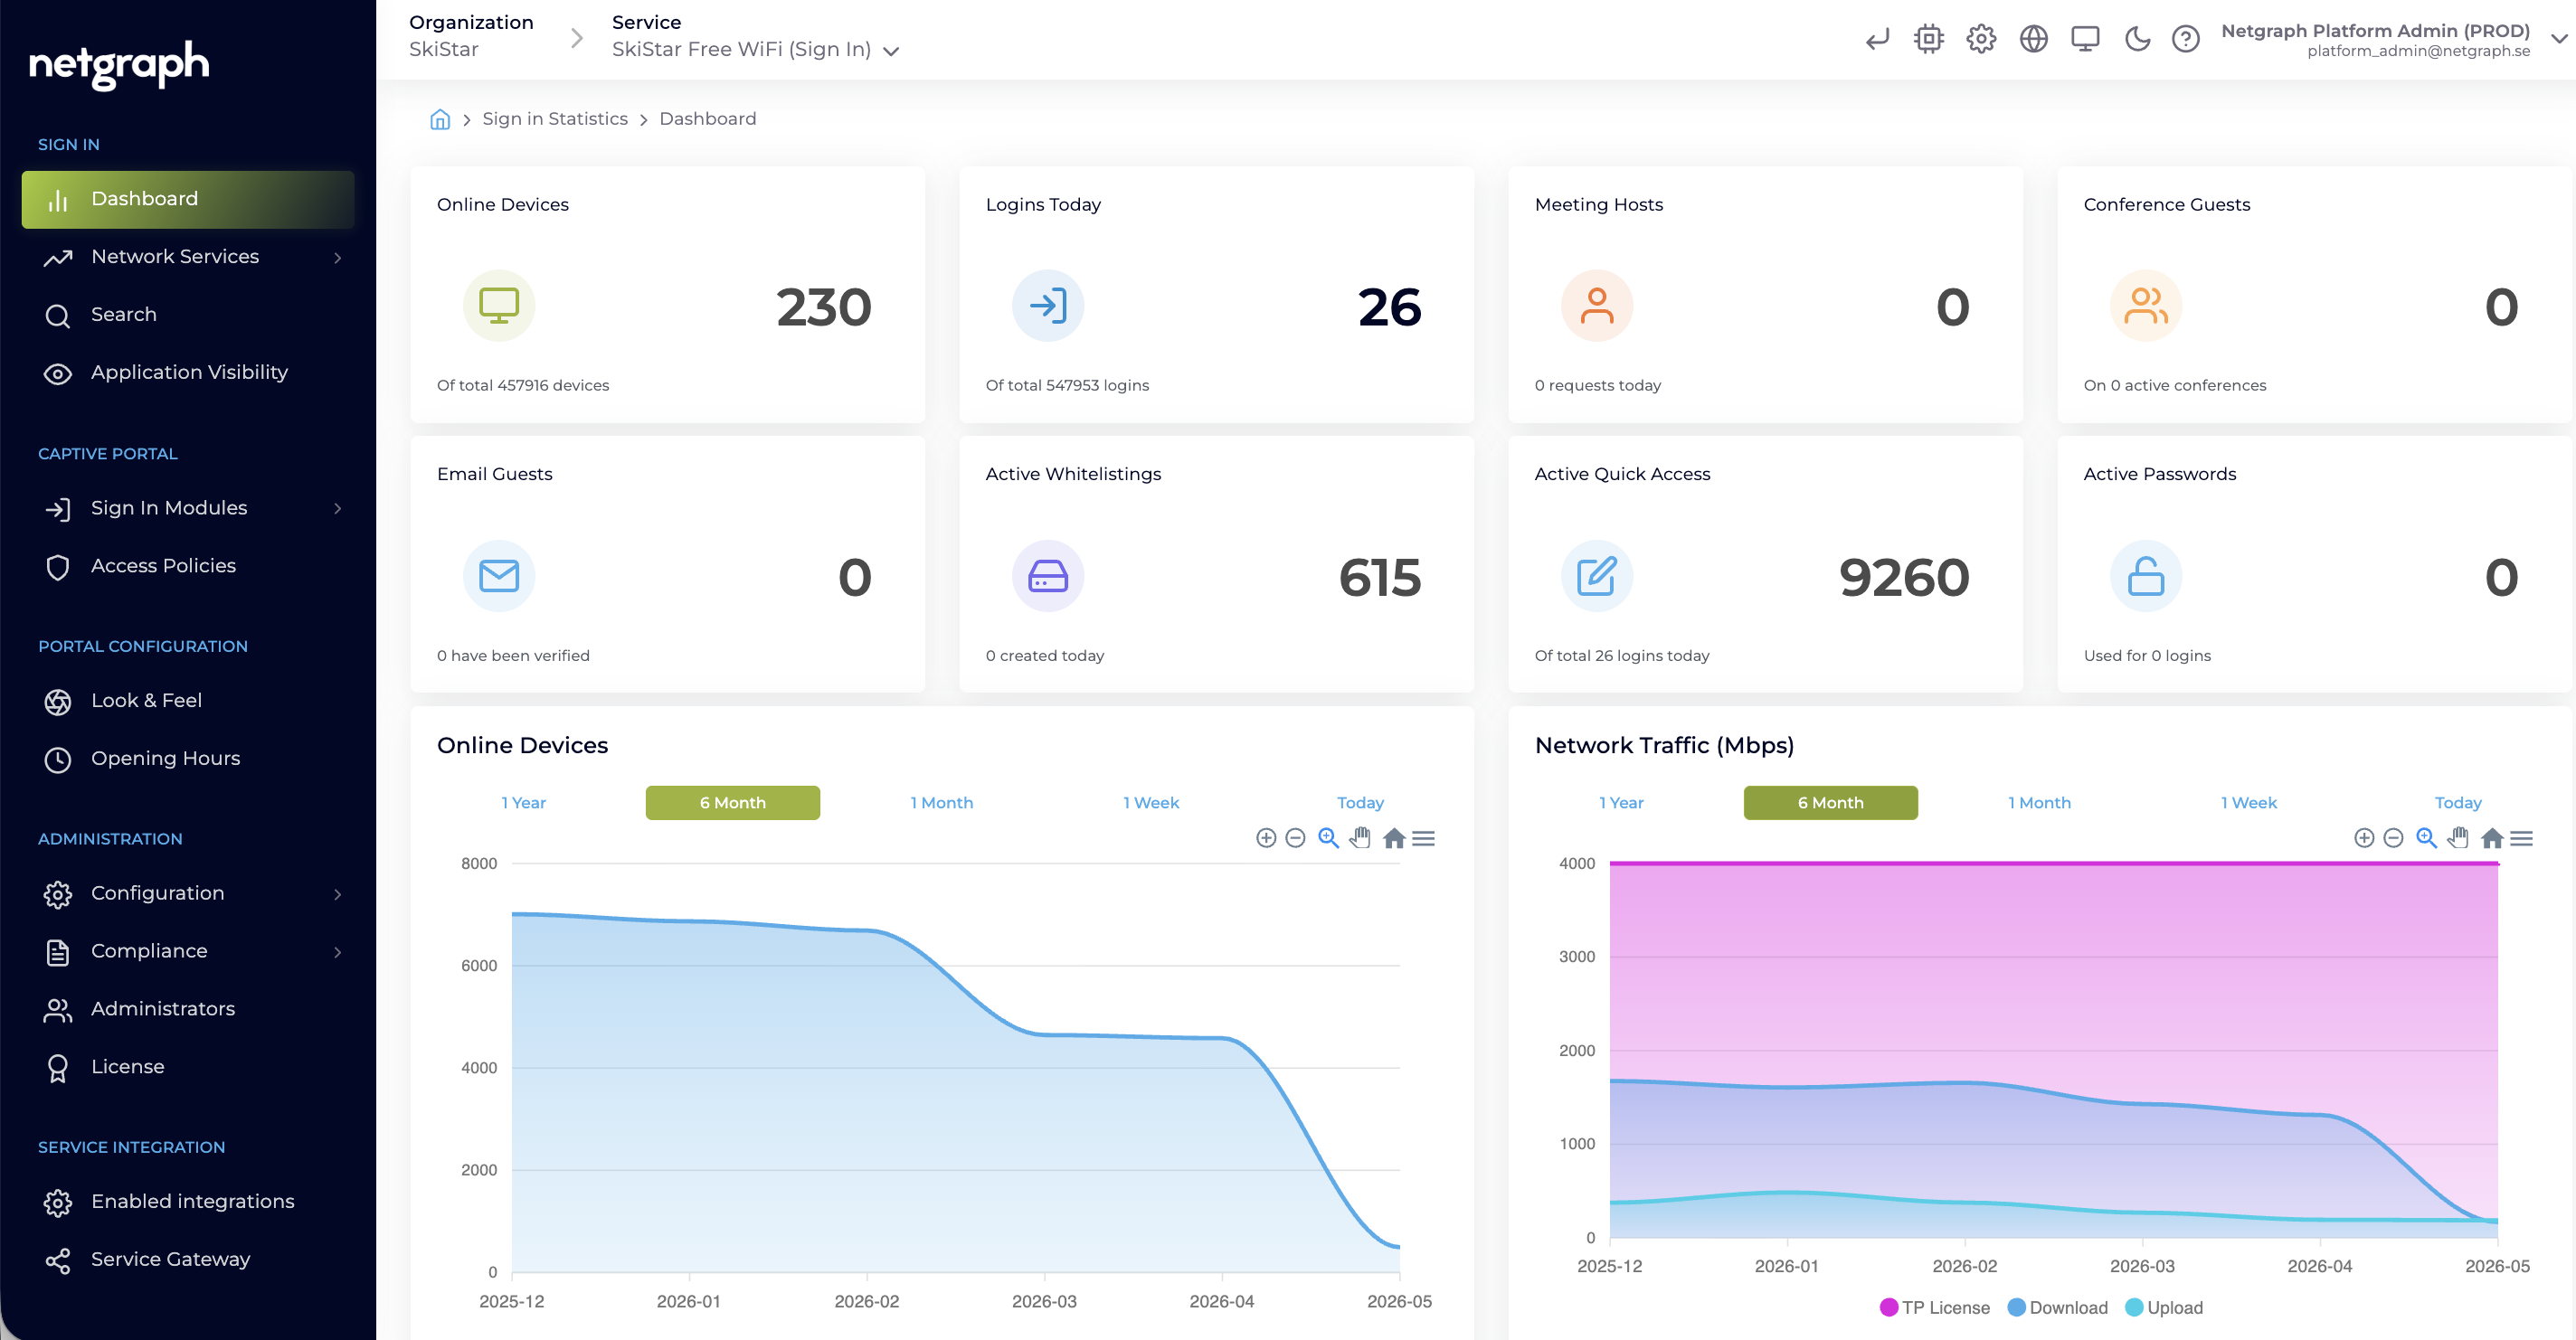Expand Configuration submenu
Viewport: 2576px width, 1340px height.
[x=338, y=893]
